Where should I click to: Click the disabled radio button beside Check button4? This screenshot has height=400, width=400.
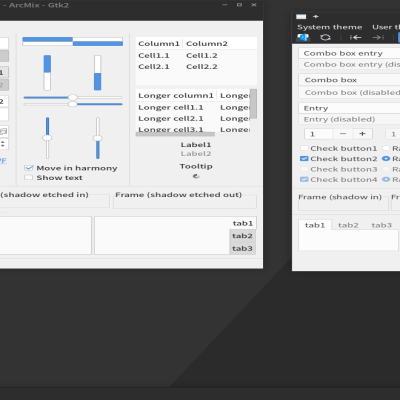[386, 179]
